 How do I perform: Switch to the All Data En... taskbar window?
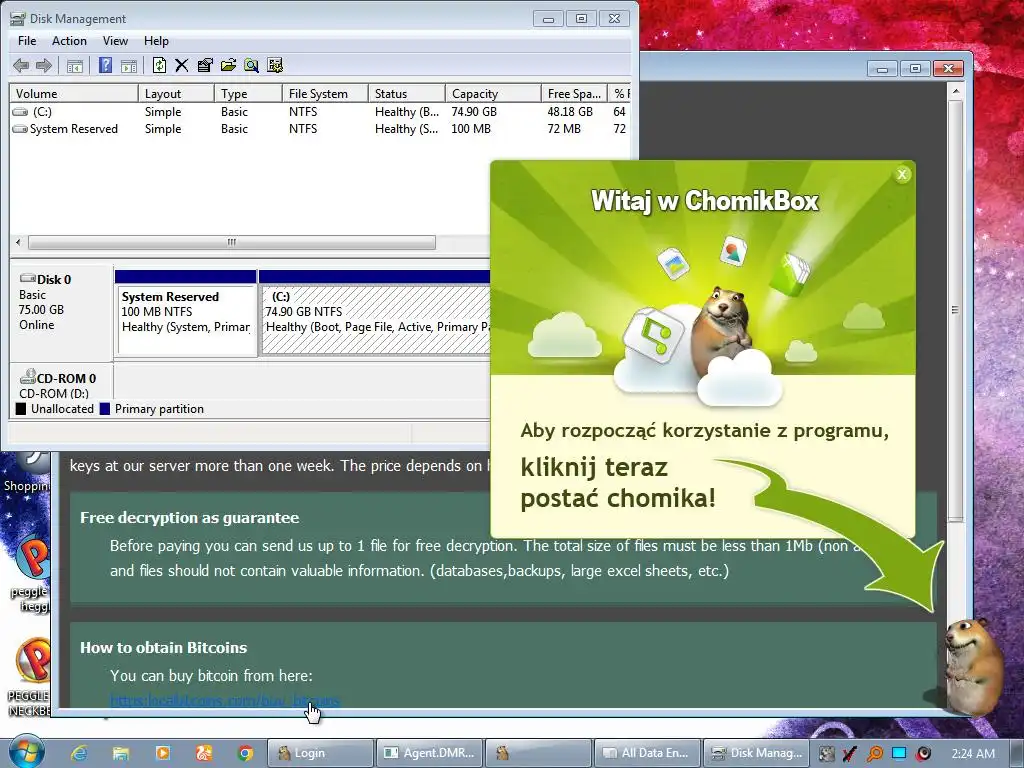tap(647, 753)
